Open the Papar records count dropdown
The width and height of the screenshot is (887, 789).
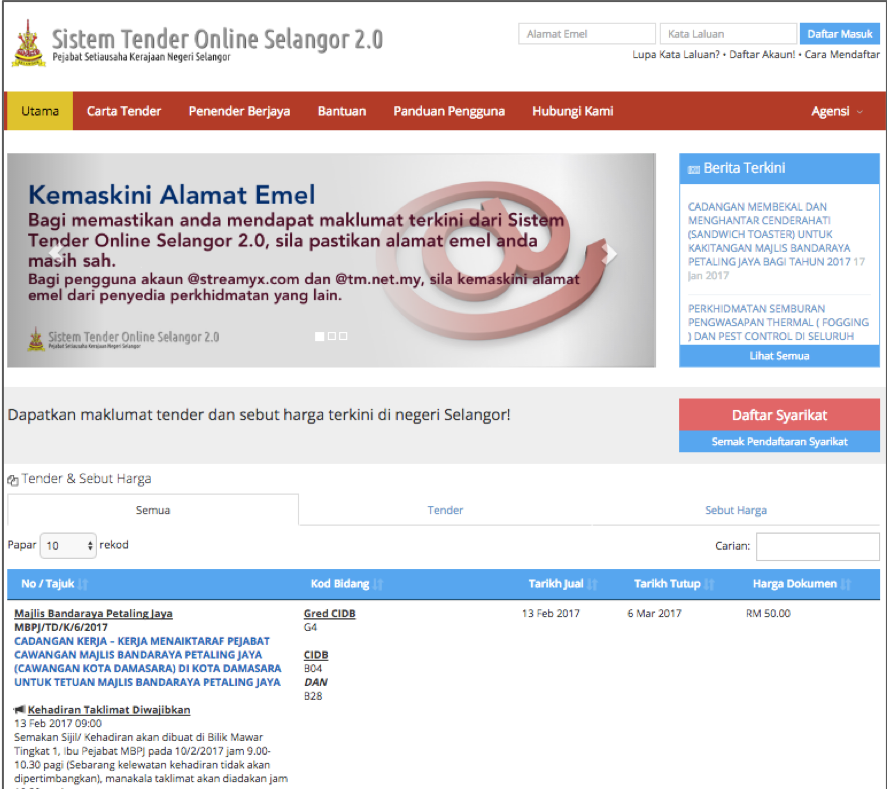(68, 546)
